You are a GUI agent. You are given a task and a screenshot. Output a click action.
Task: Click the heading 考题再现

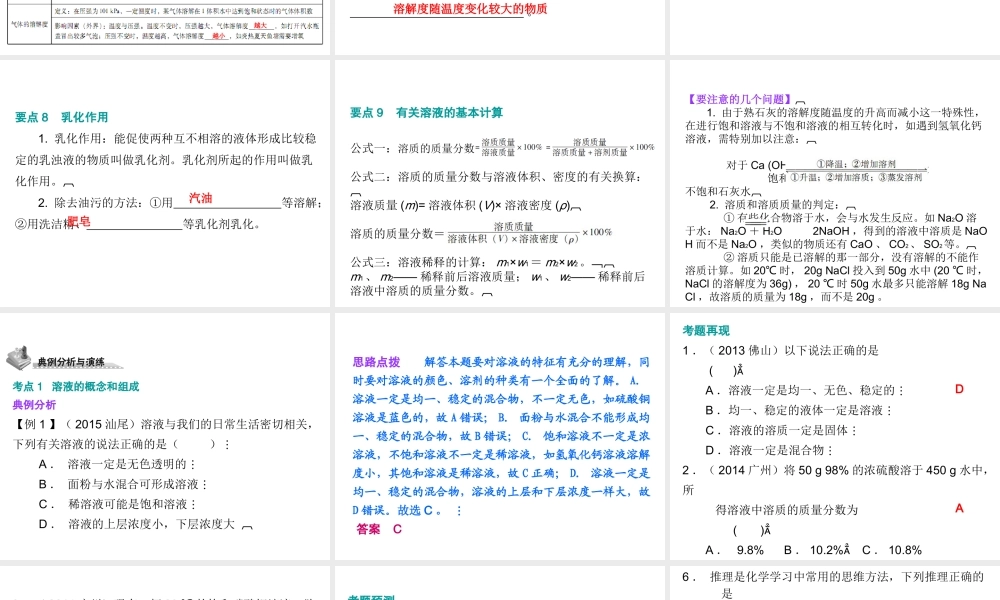click(706, 331)
